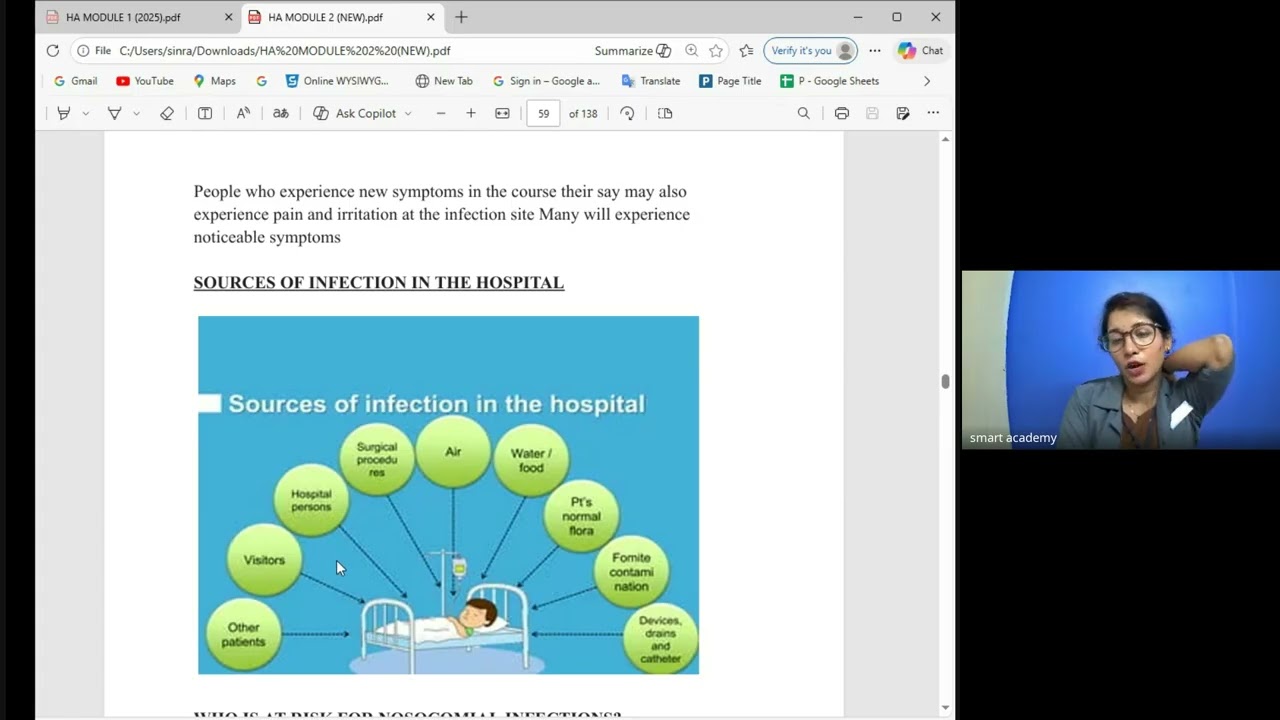Image resolution: width=1280 pixels, height=720 pixels.
Task: Click the scrollbar down arrow
Action: tap(945, 708)
